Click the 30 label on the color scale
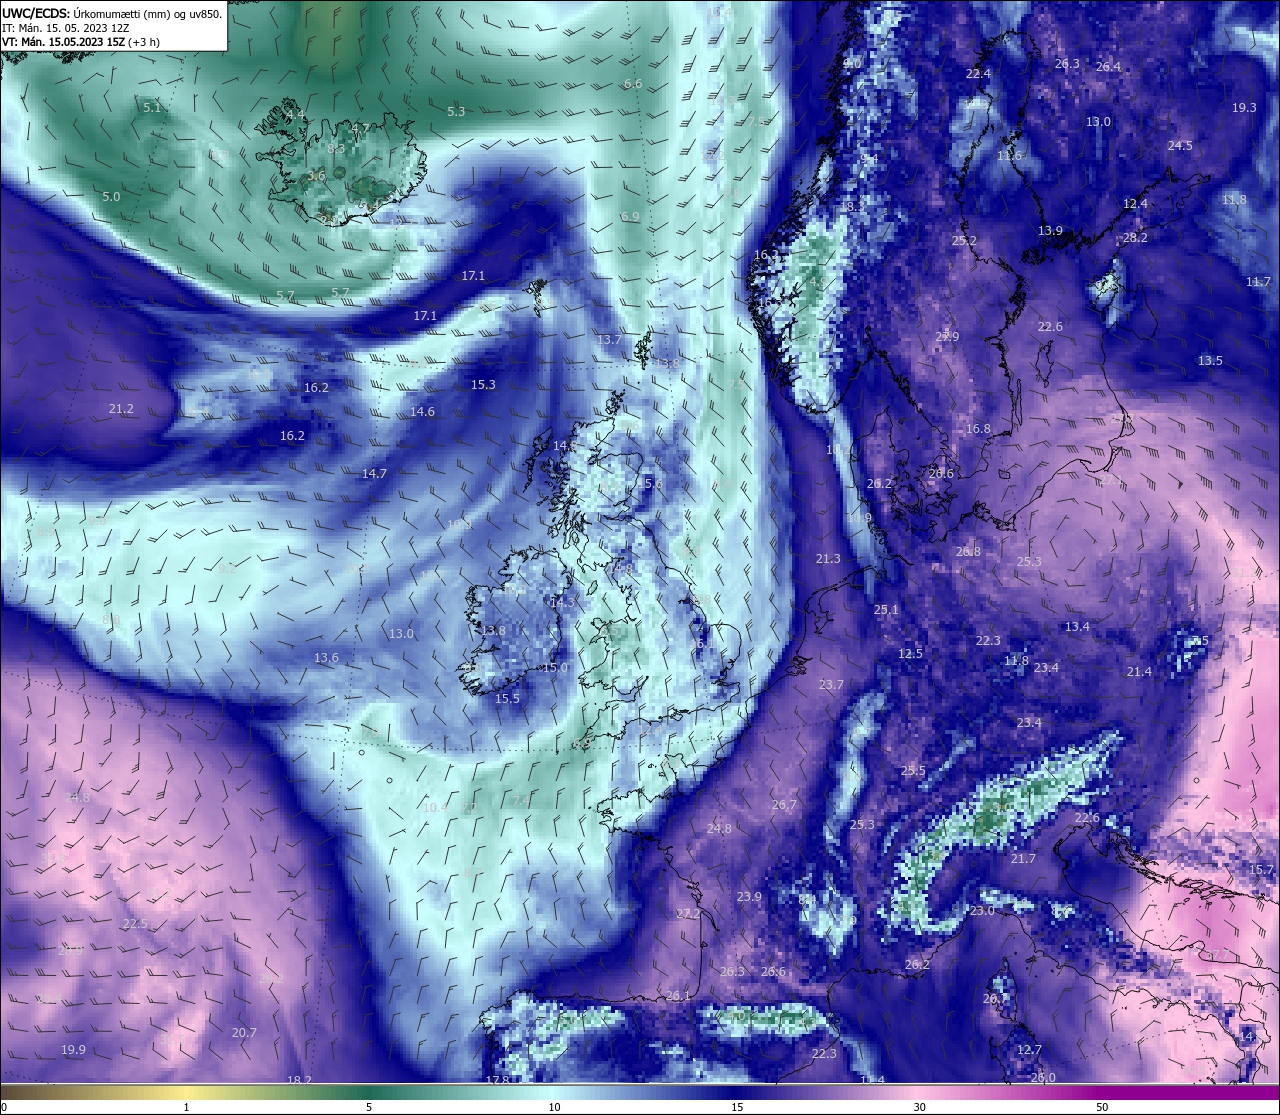 click(x=919, y=1107)
